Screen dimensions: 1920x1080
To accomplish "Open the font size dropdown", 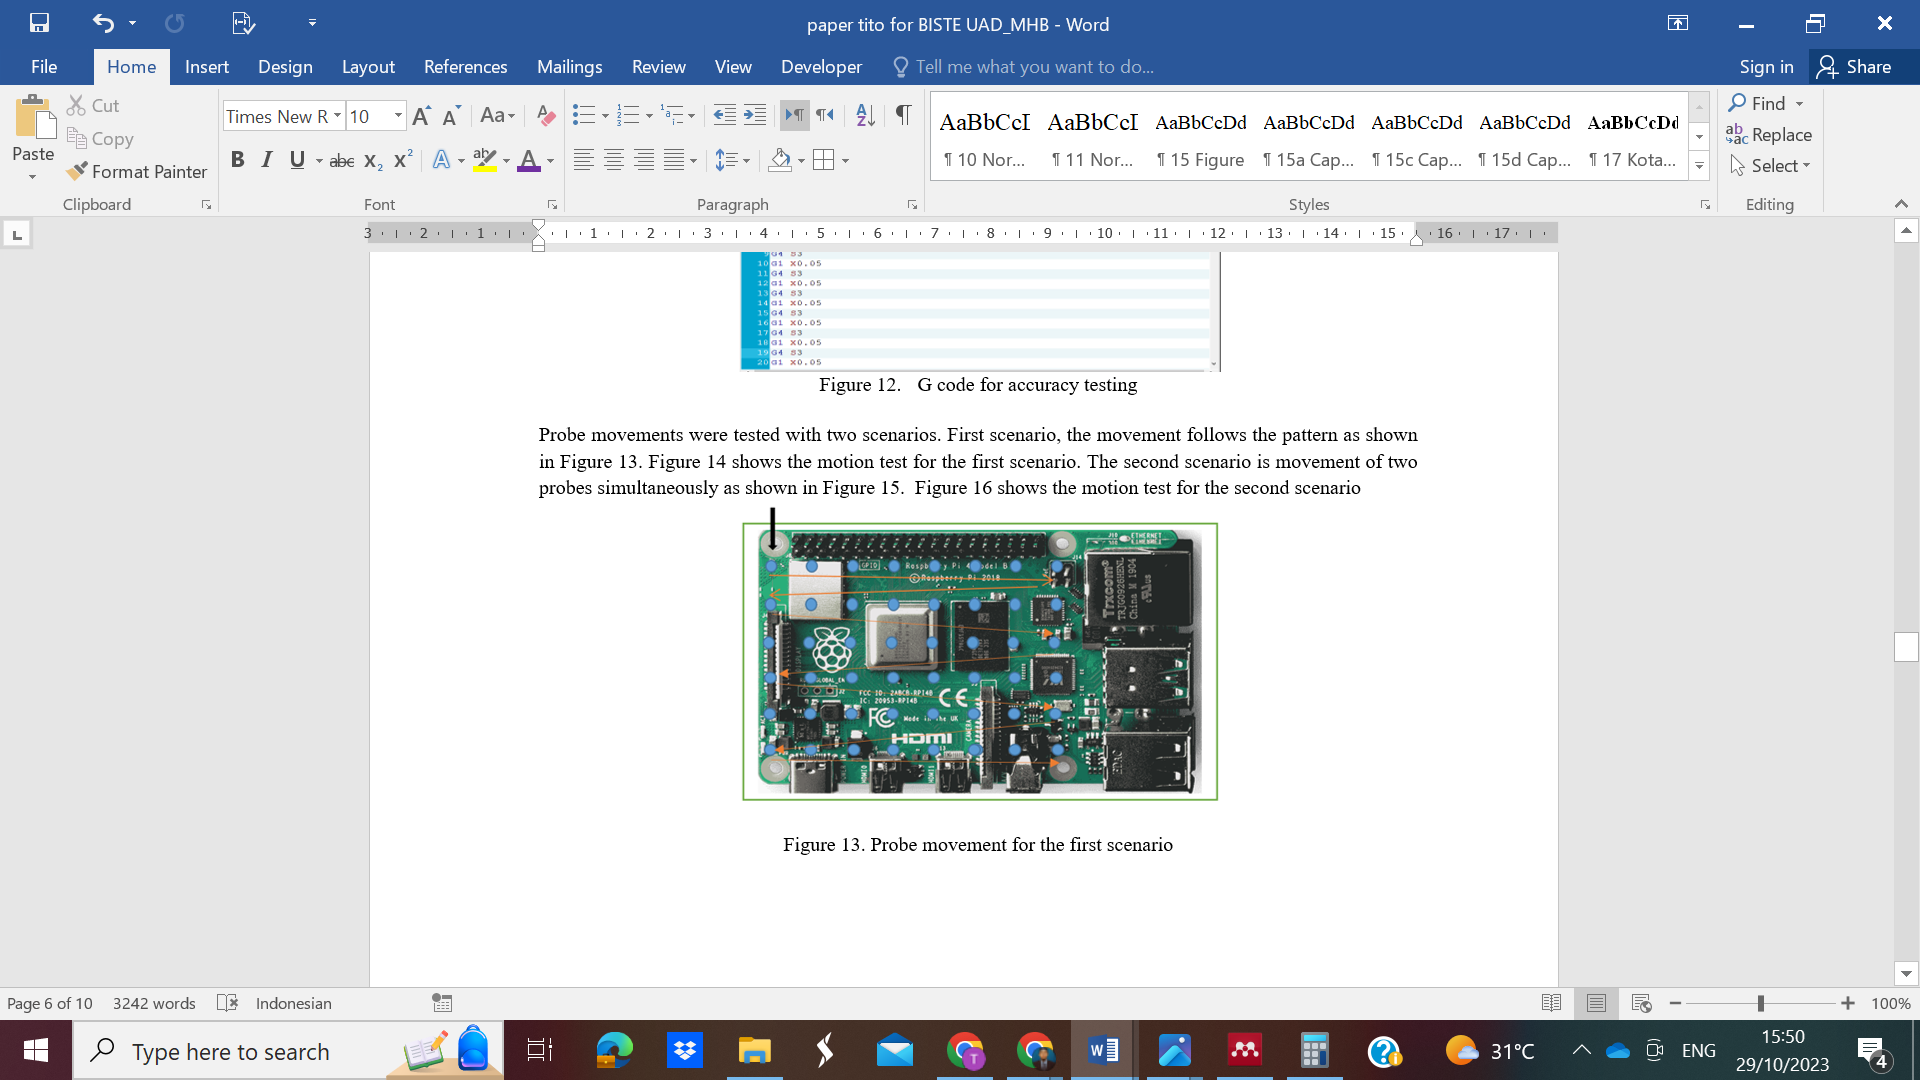I will (x=398, y=116).
